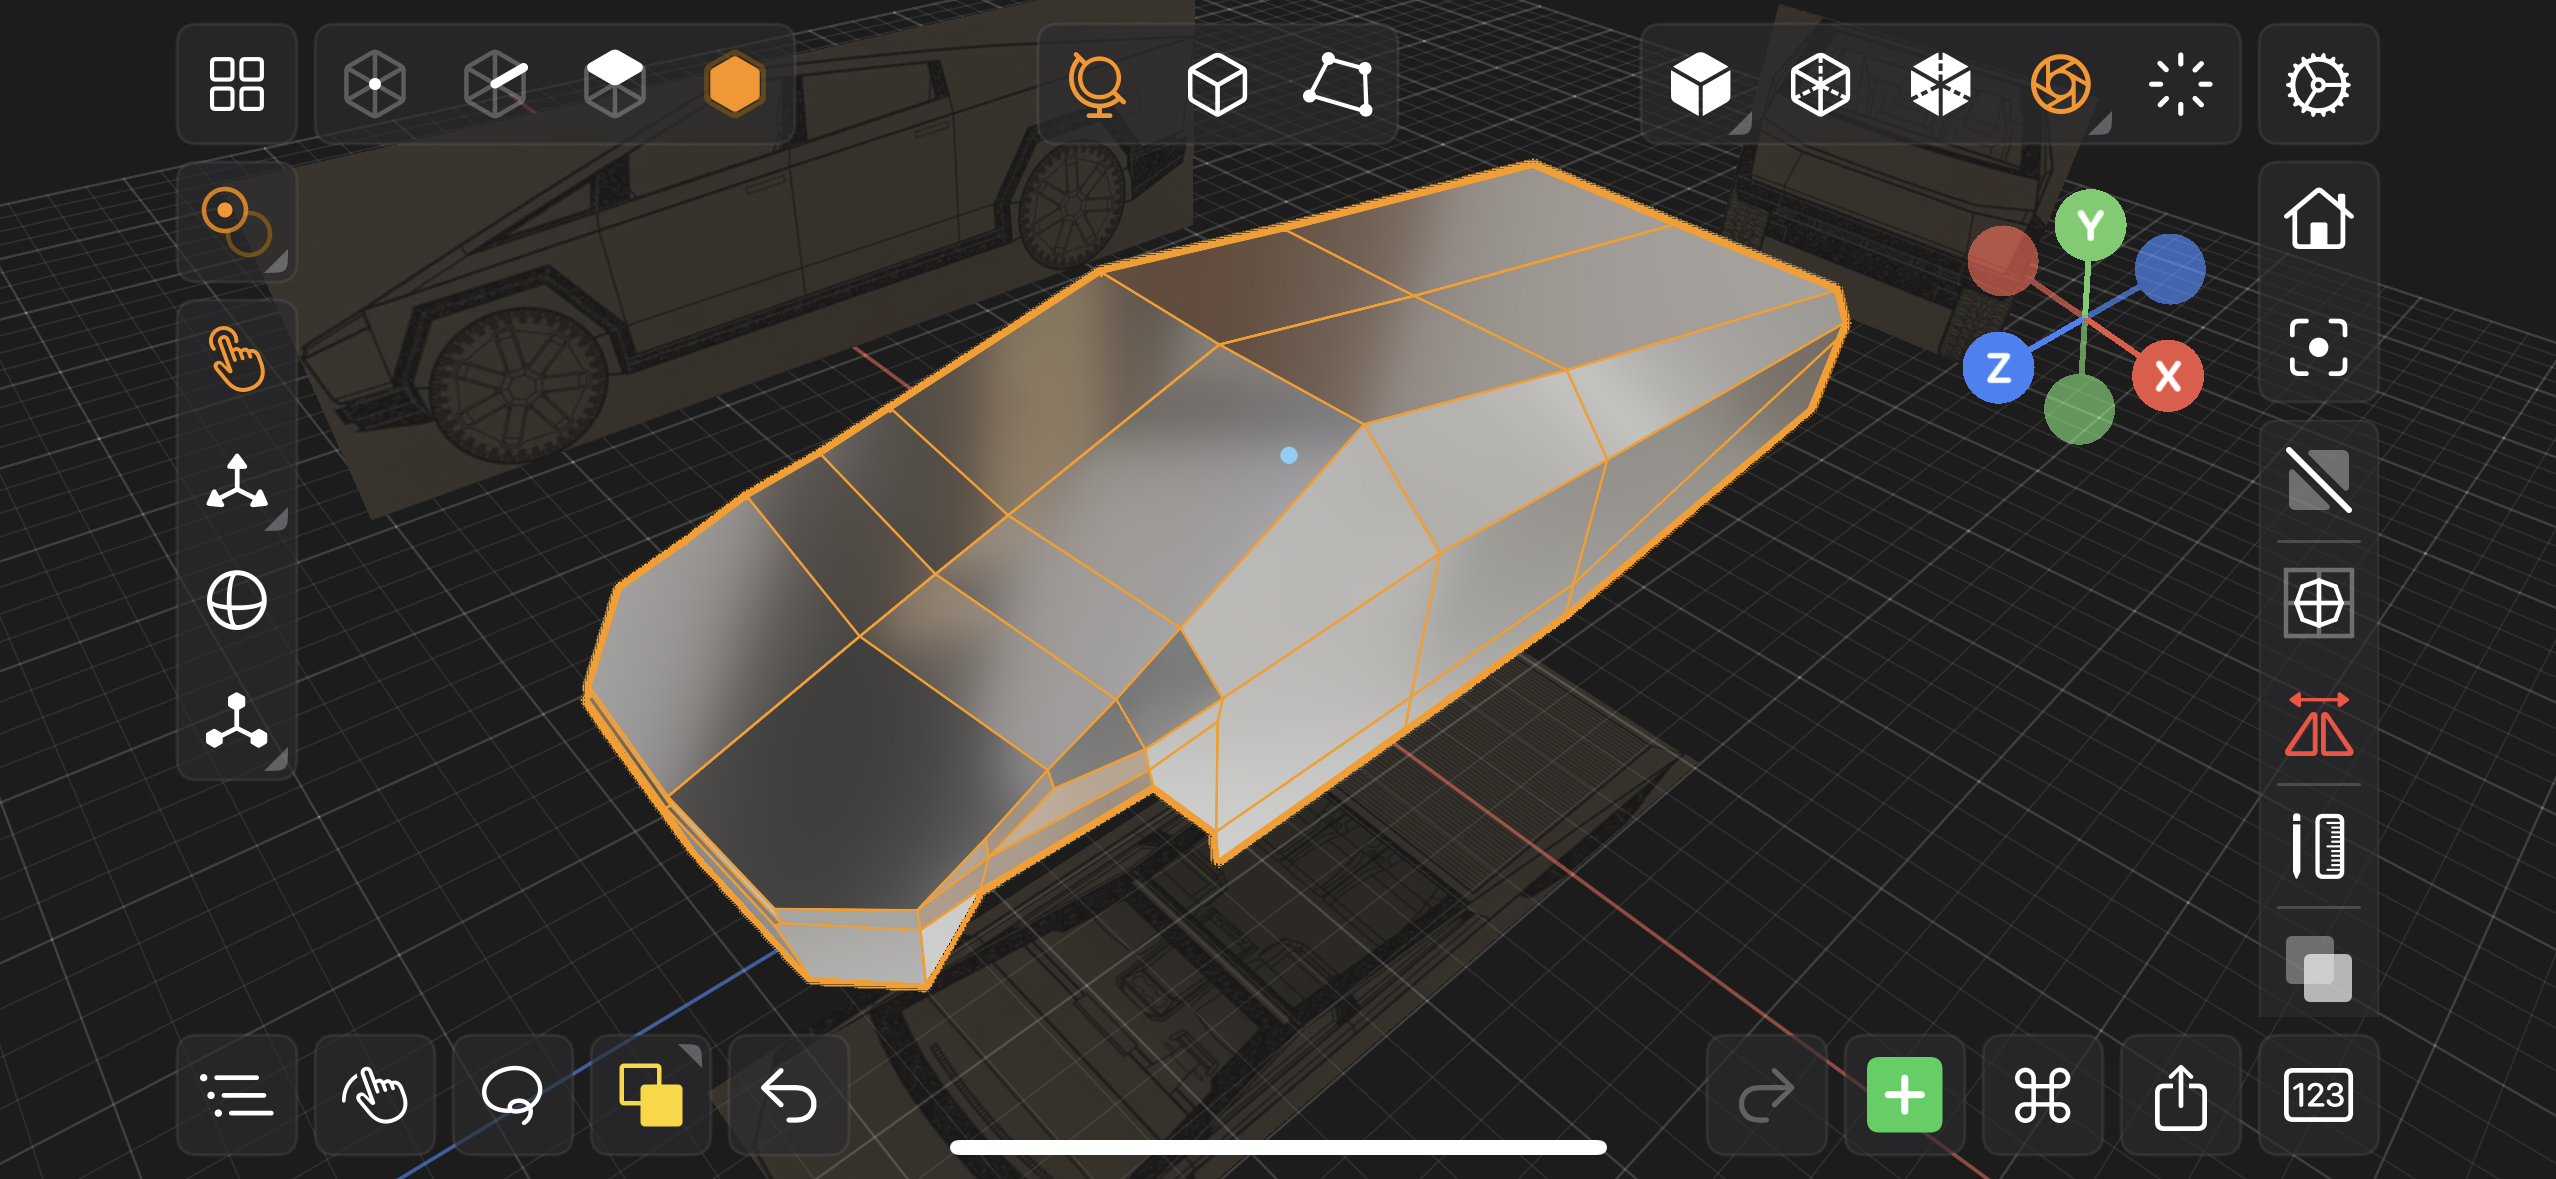Click the blue pivot point on the model
The width and height of the screenshot is (2556, 1179).
pos(1289,455)
